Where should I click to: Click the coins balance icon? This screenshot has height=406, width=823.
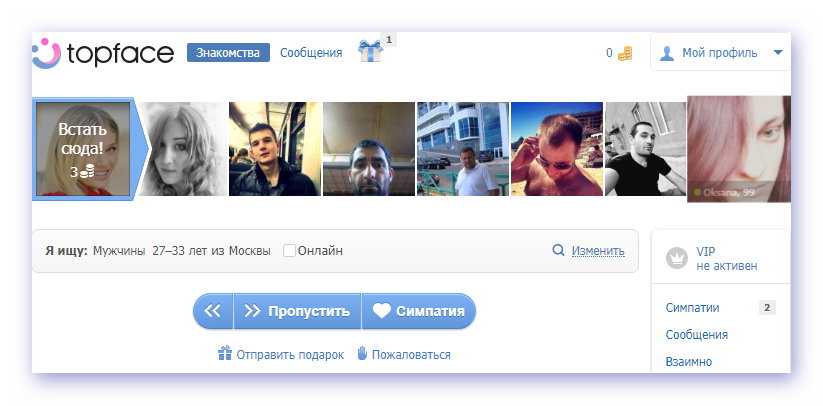pyautogui.click(x=625, y=53)
